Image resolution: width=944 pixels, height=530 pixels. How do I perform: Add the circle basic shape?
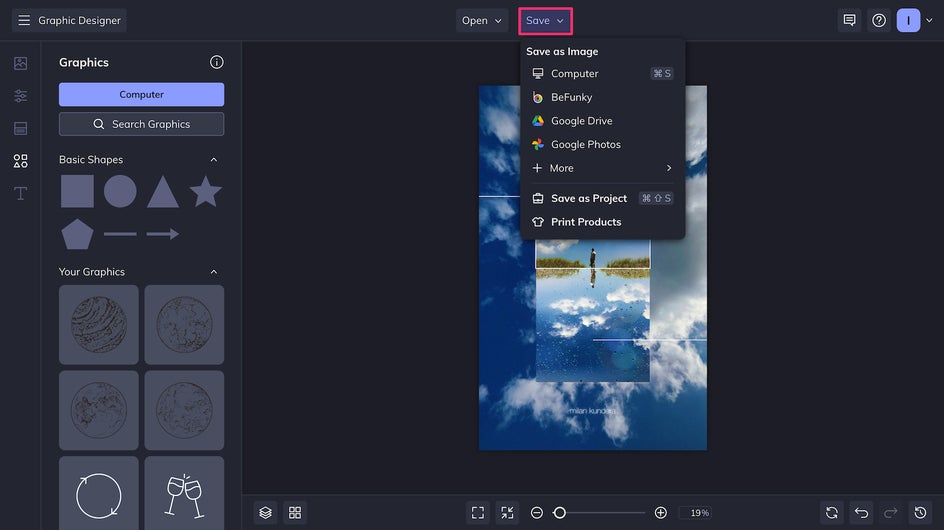click(120, 192)
